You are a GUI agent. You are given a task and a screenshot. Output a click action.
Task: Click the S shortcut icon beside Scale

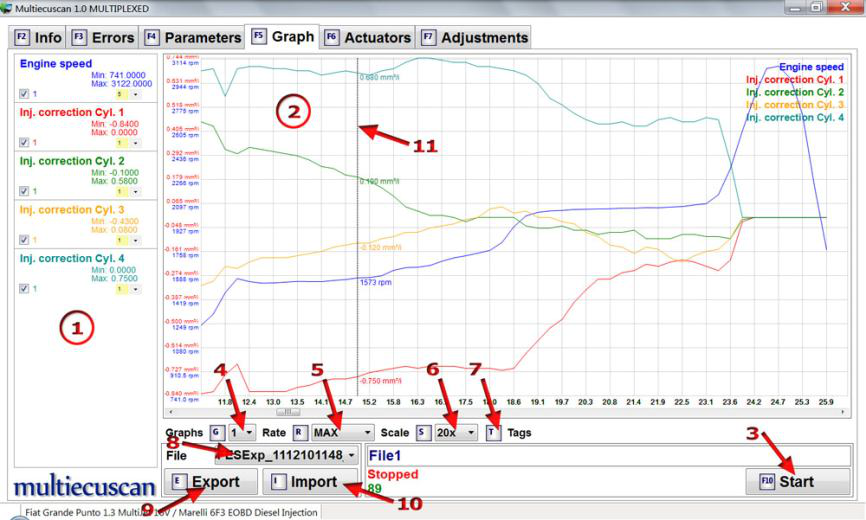tap(423, 433)
